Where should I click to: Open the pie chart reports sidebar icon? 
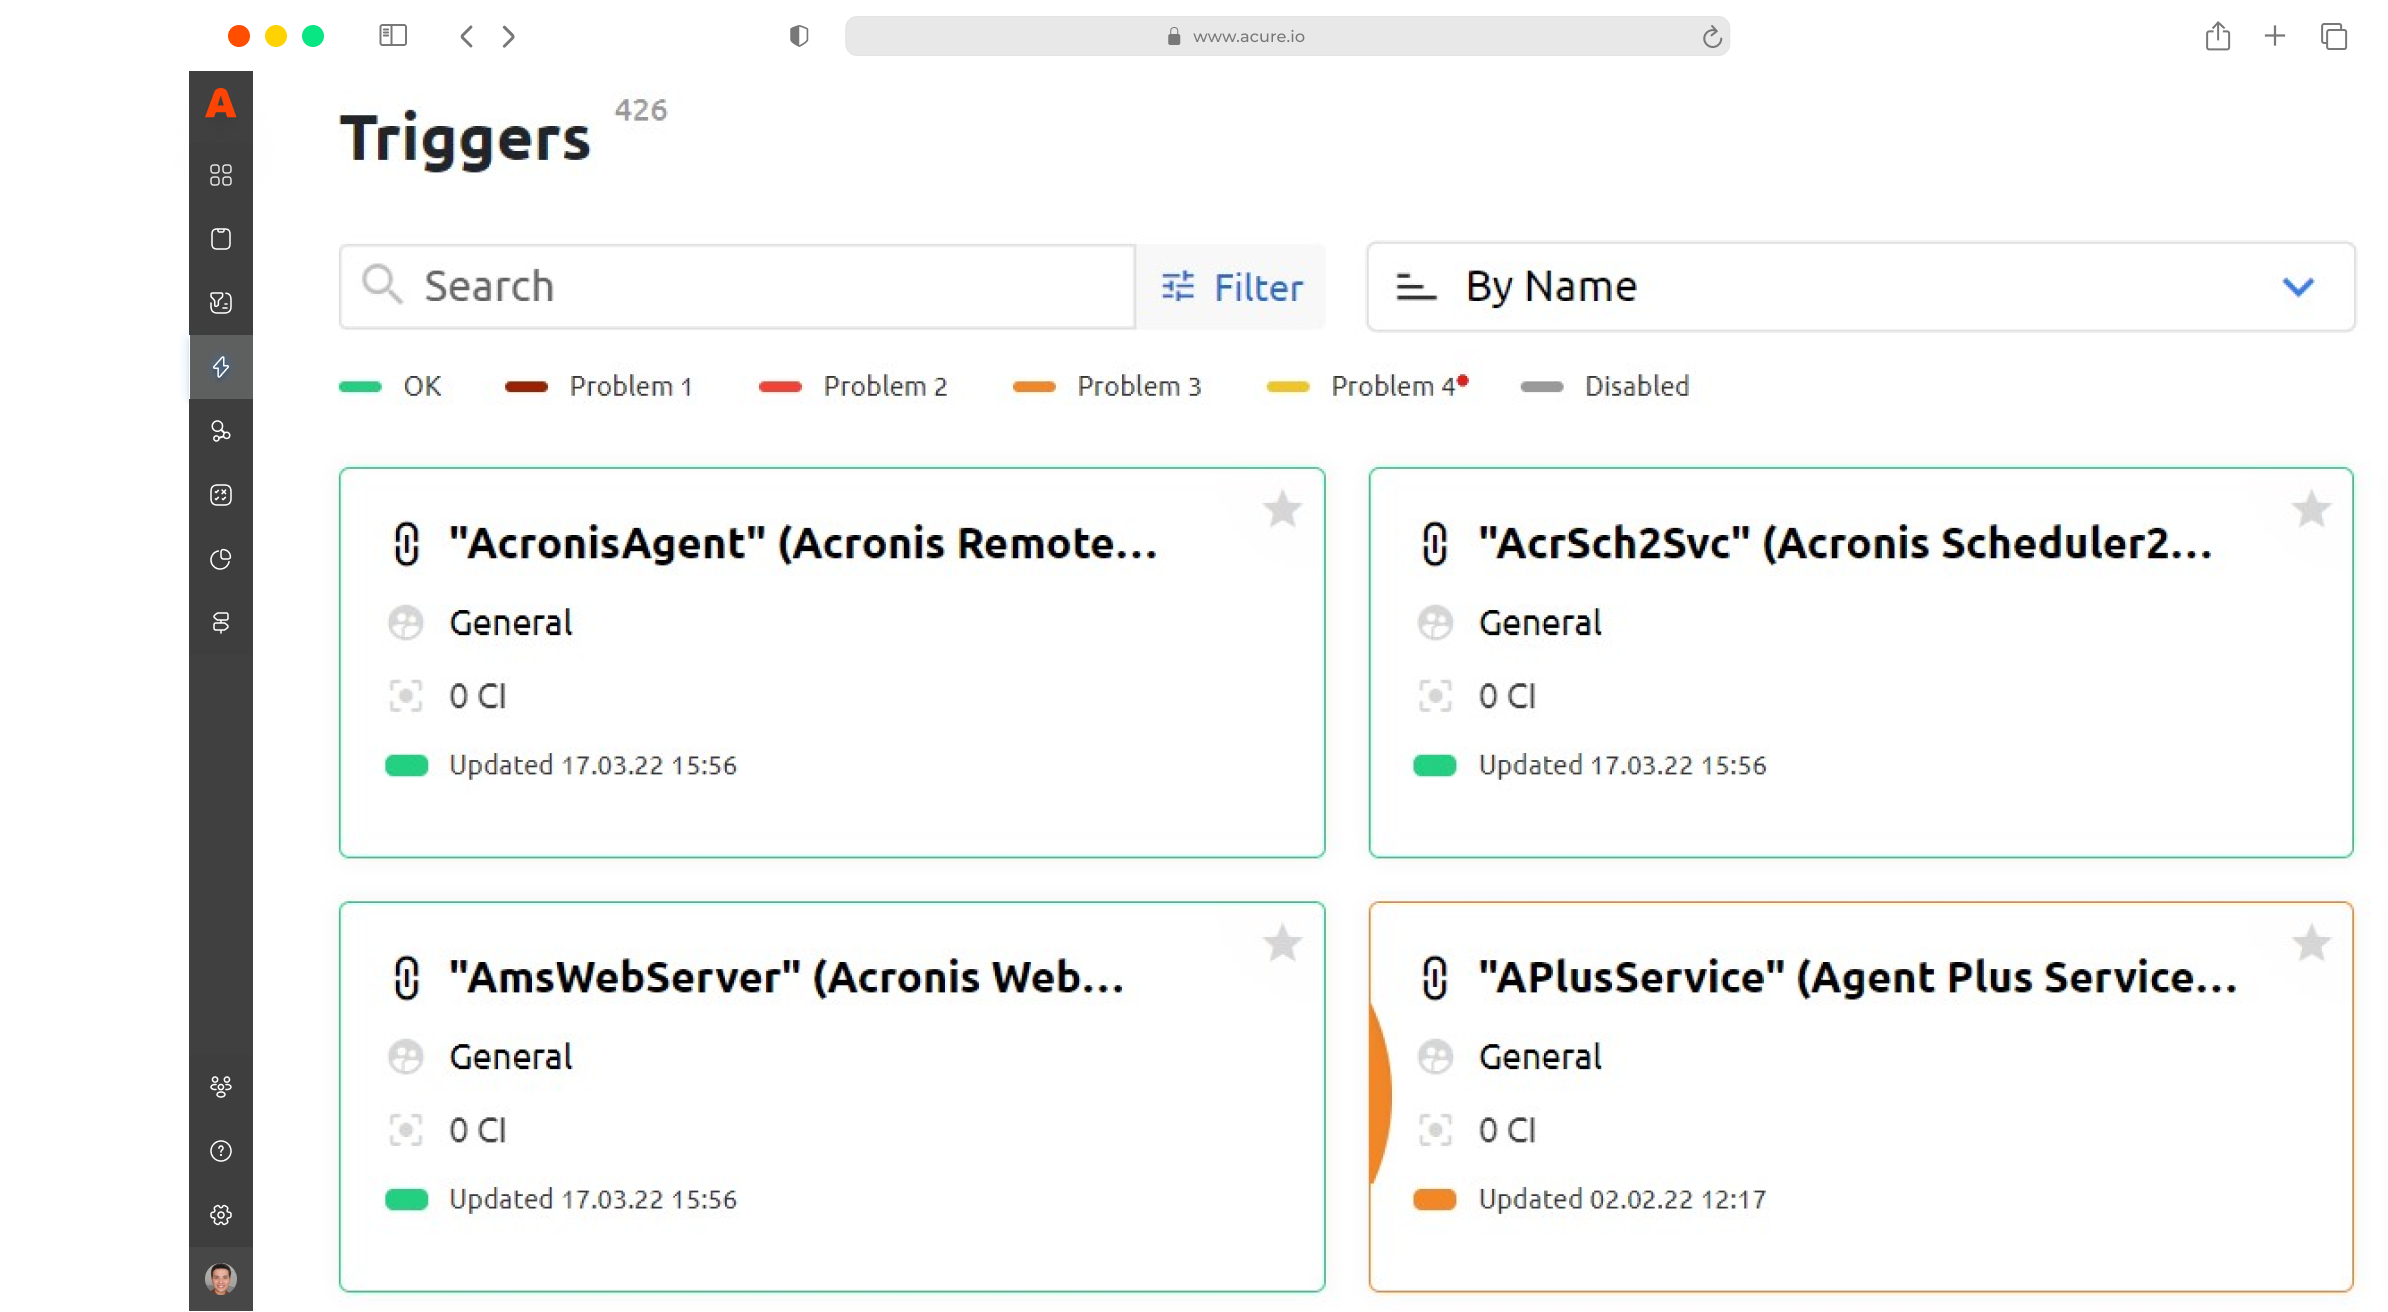pyautogui.click(x=221, y=559)
